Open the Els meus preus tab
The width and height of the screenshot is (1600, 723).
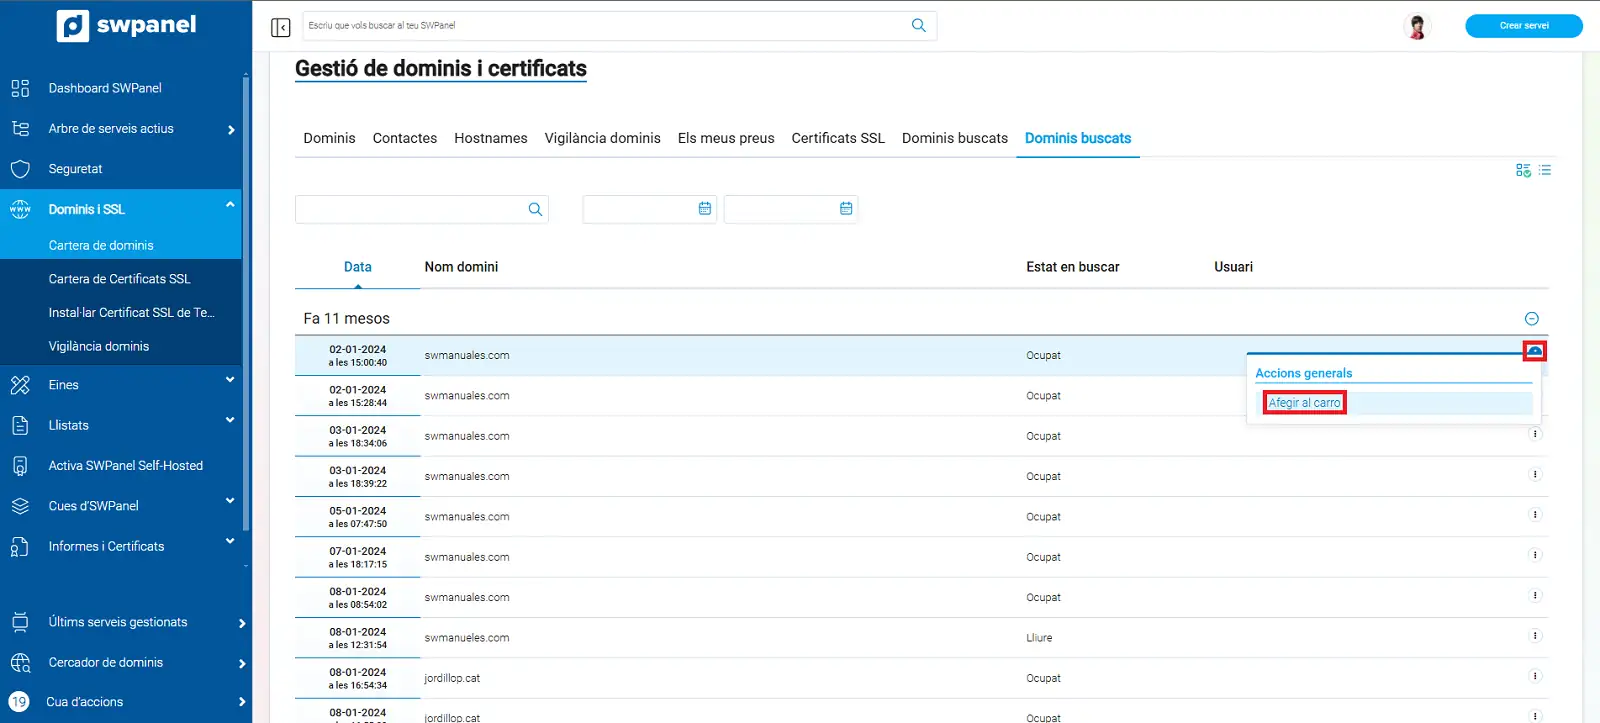coord(726,138)
